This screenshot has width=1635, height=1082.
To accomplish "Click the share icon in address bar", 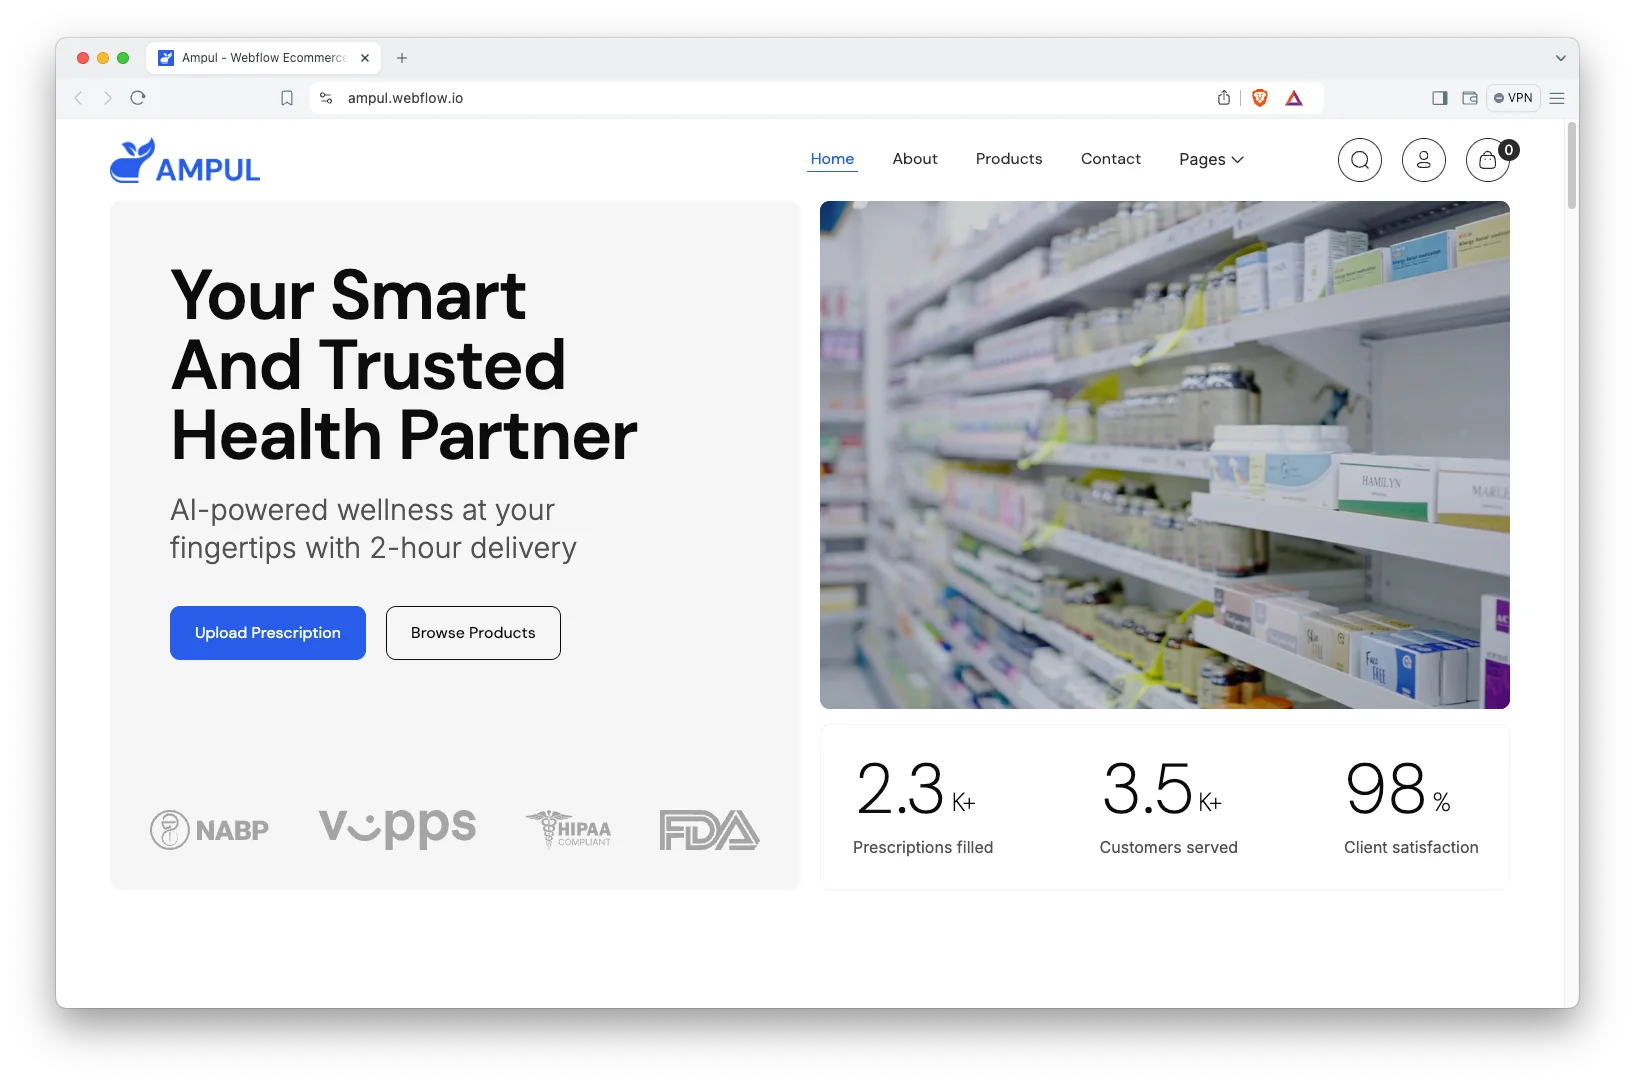I will [1224, 98].
